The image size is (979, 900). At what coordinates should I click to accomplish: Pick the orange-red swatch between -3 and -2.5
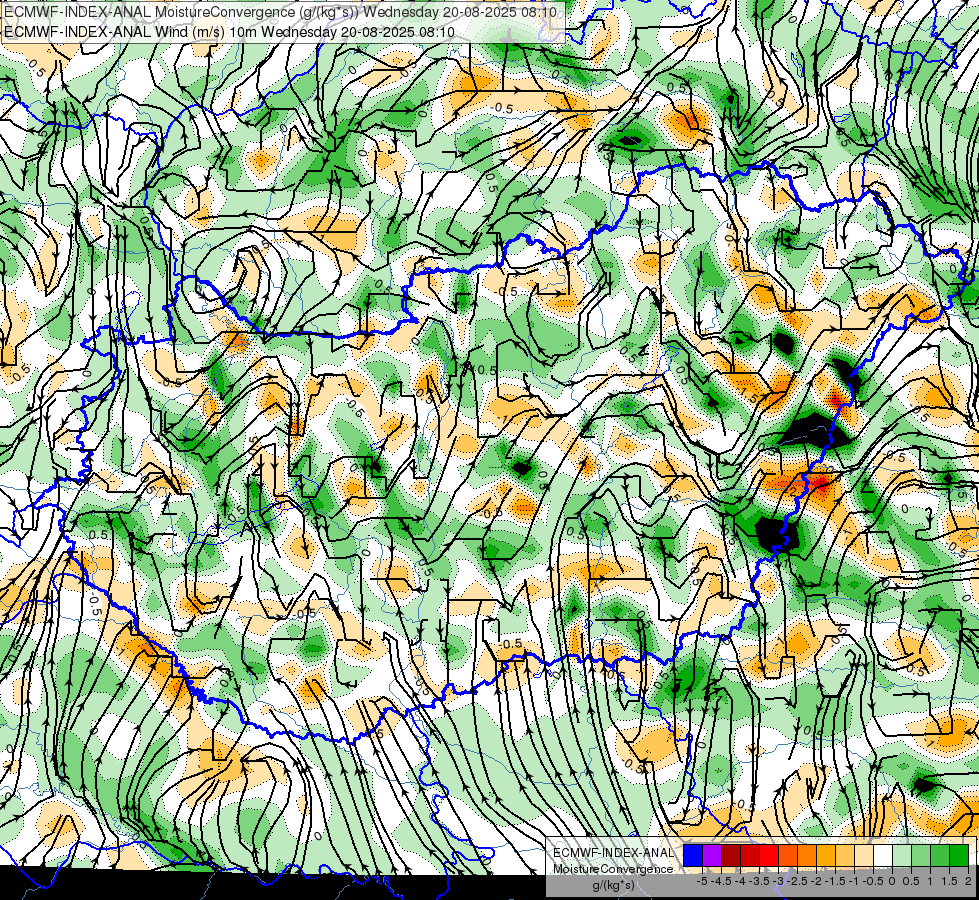788,855
